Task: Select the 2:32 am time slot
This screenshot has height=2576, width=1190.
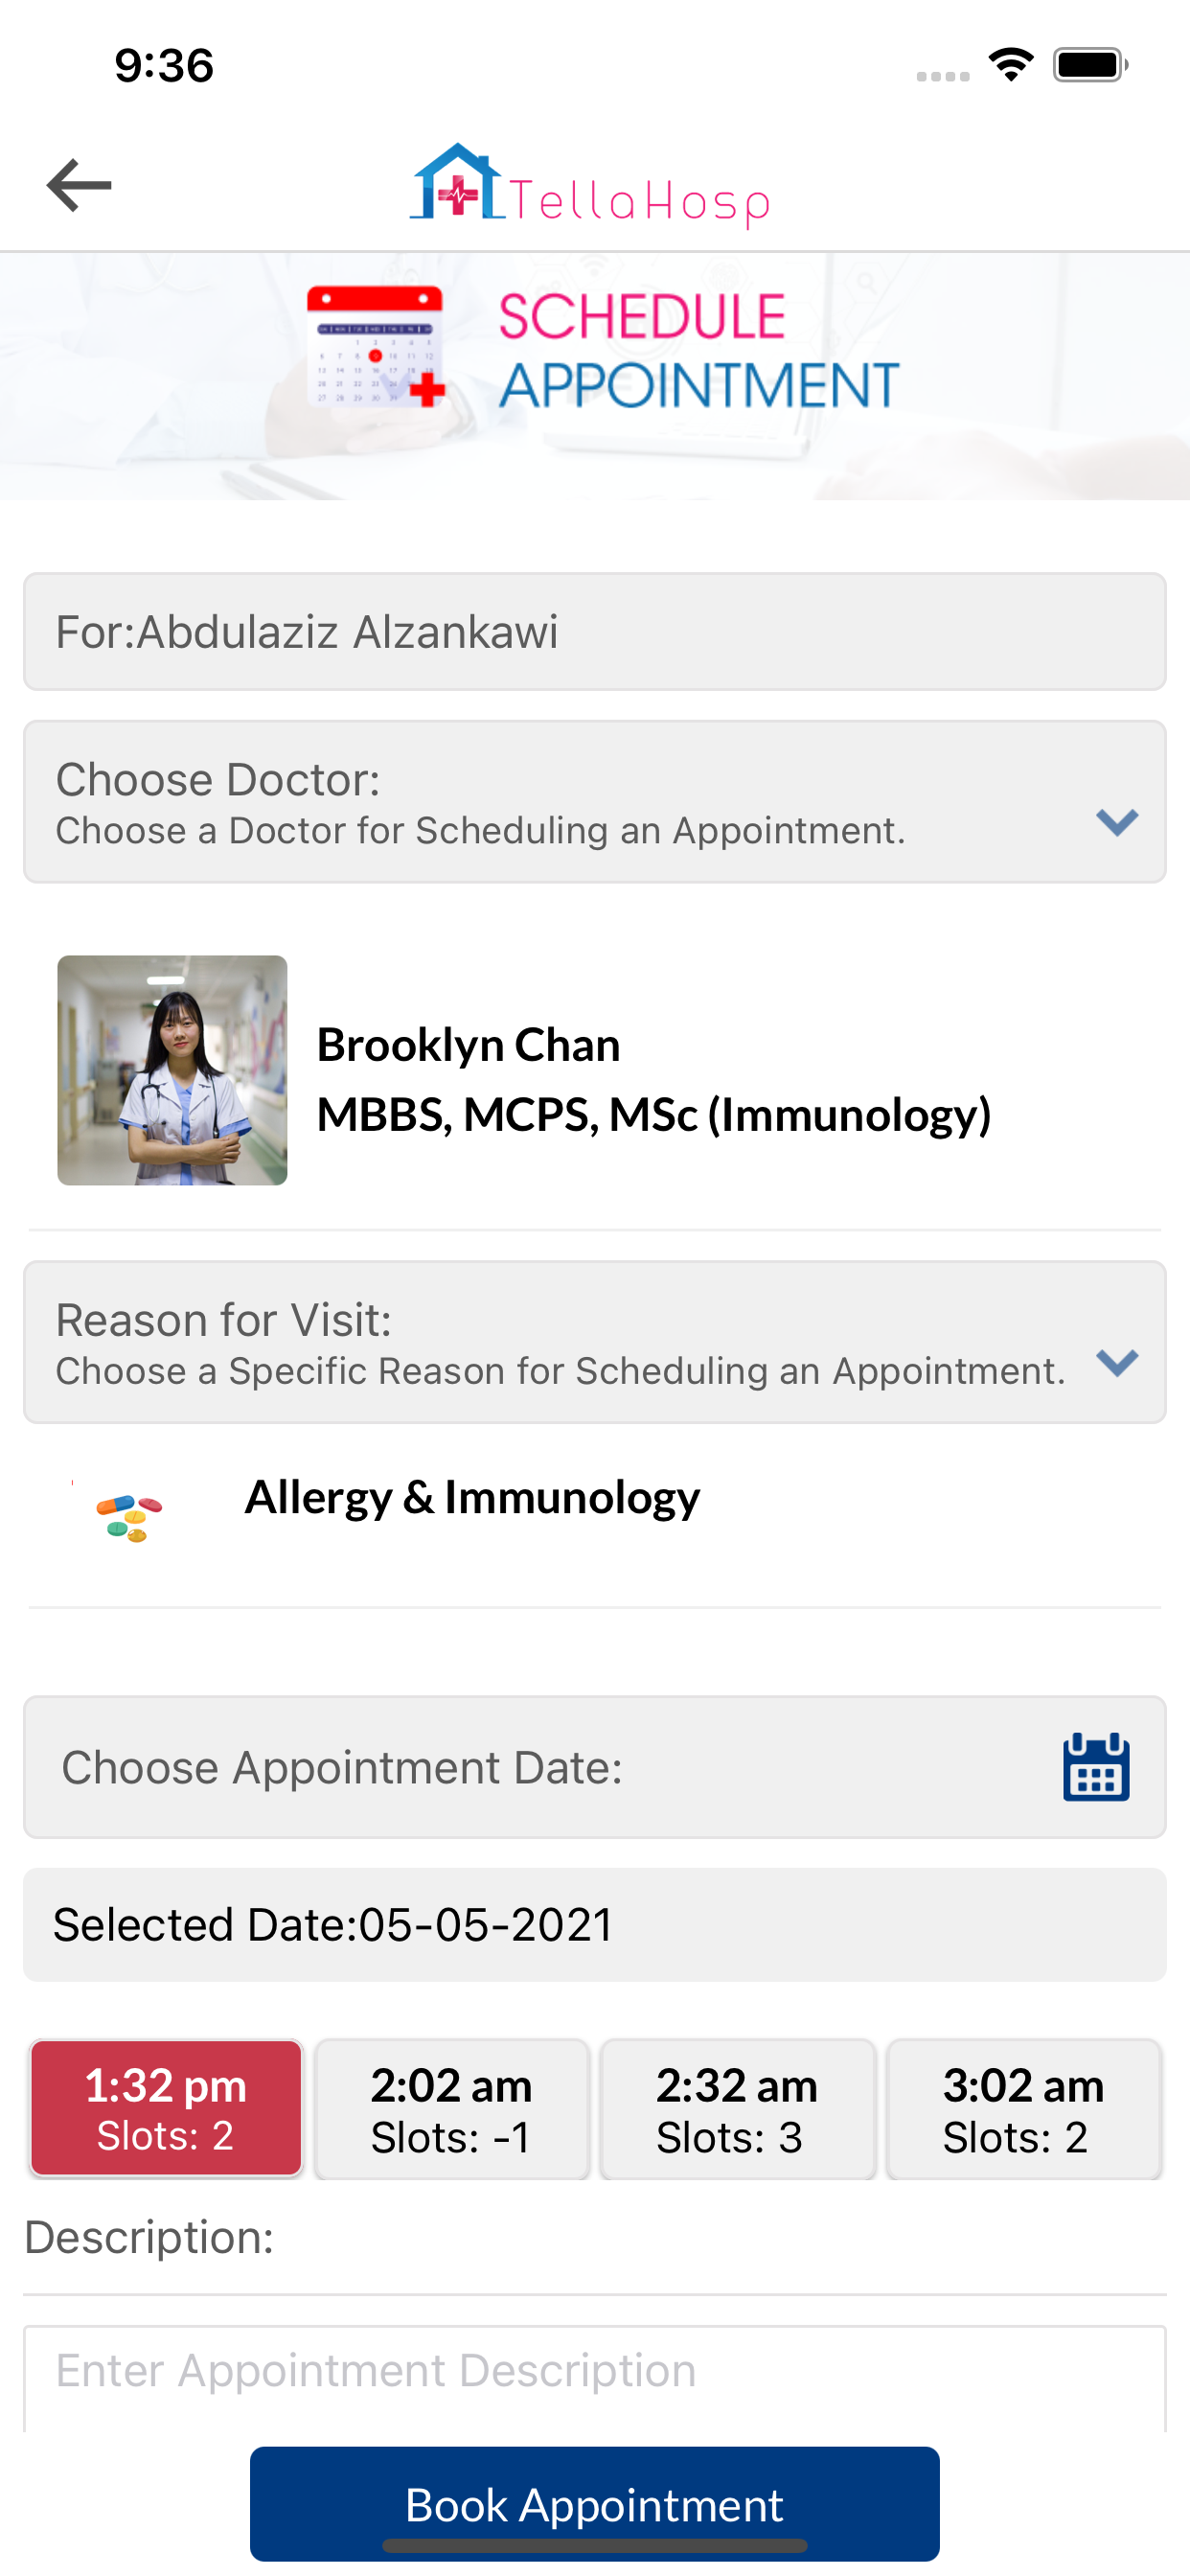Action: (737, 2109)
